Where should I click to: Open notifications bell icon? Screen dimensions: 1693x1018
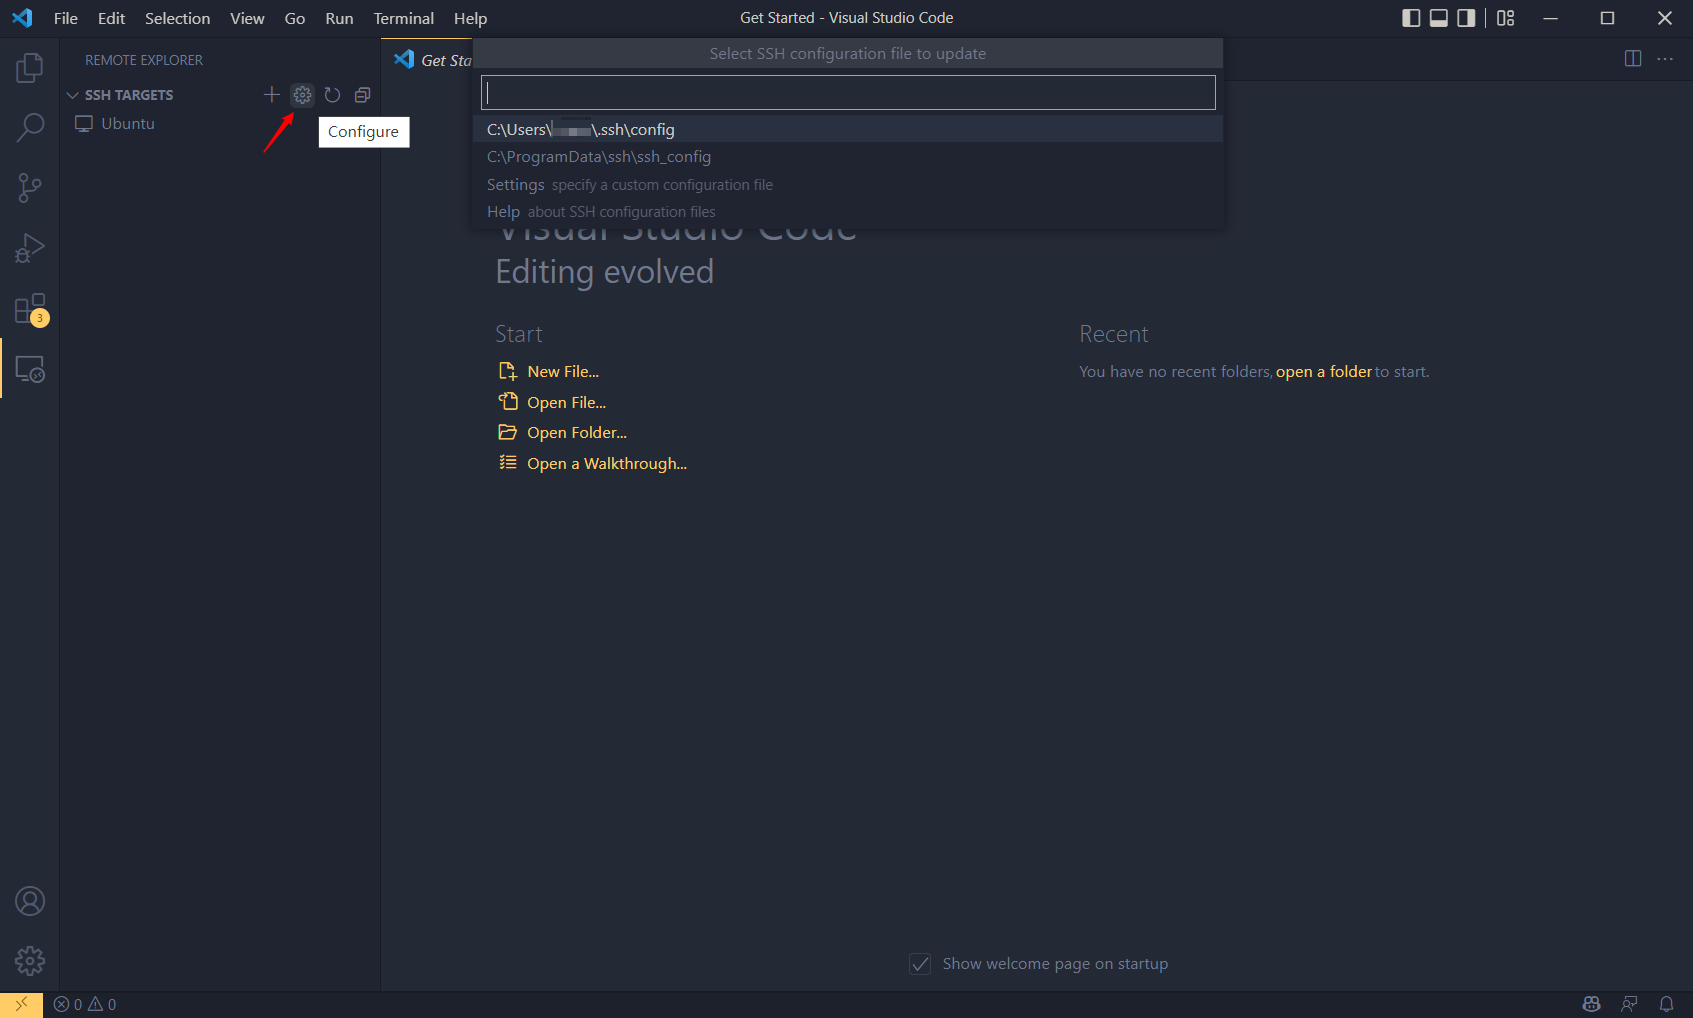[1666, 1004]
